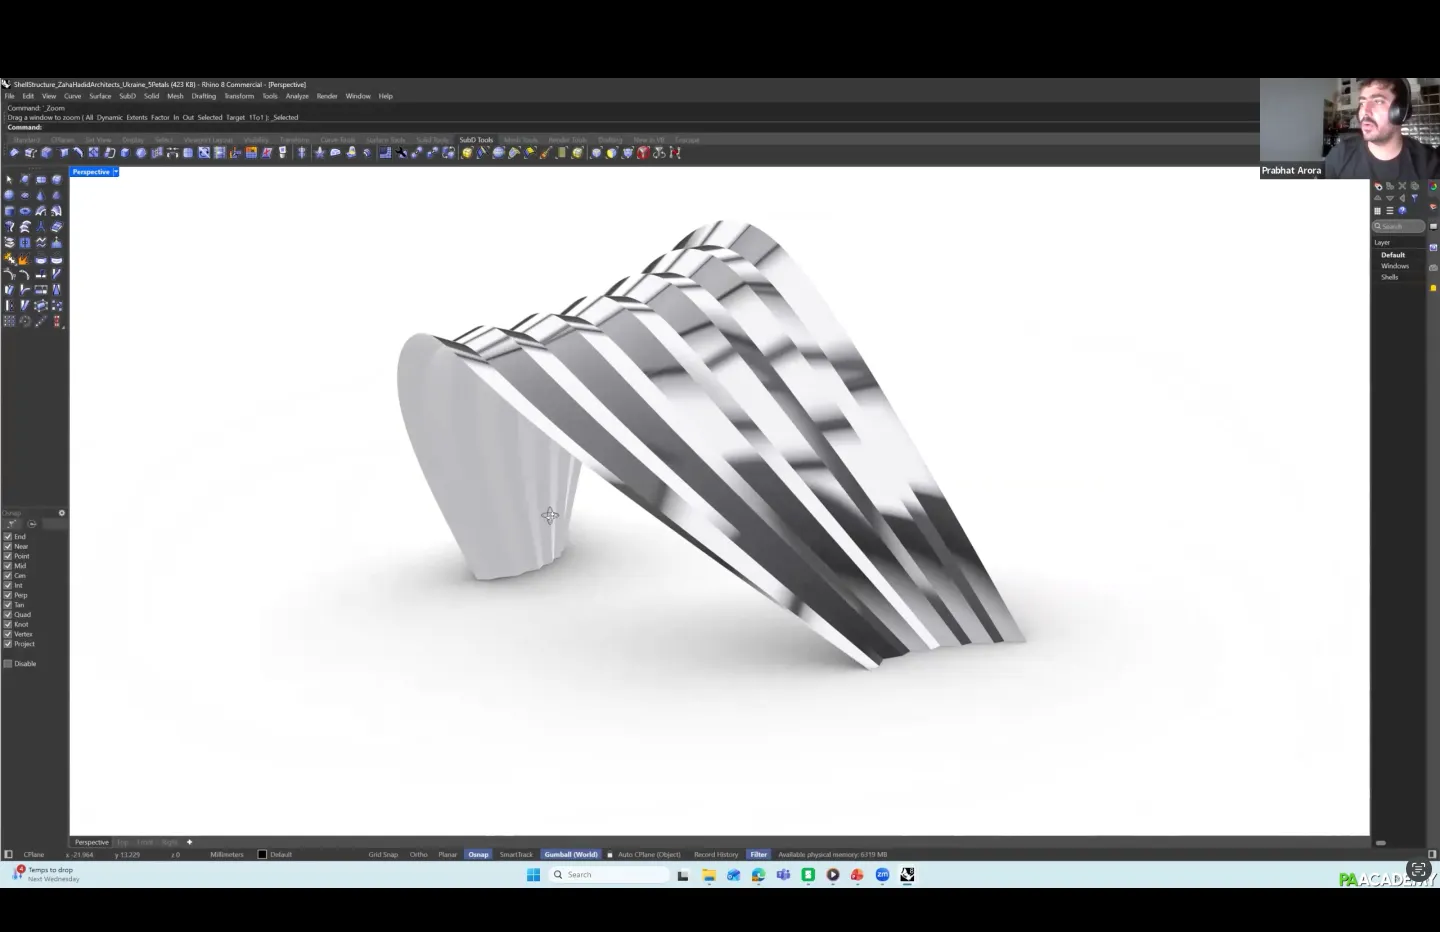Click the Osnap panel gear settings icon

click(61, 513)
